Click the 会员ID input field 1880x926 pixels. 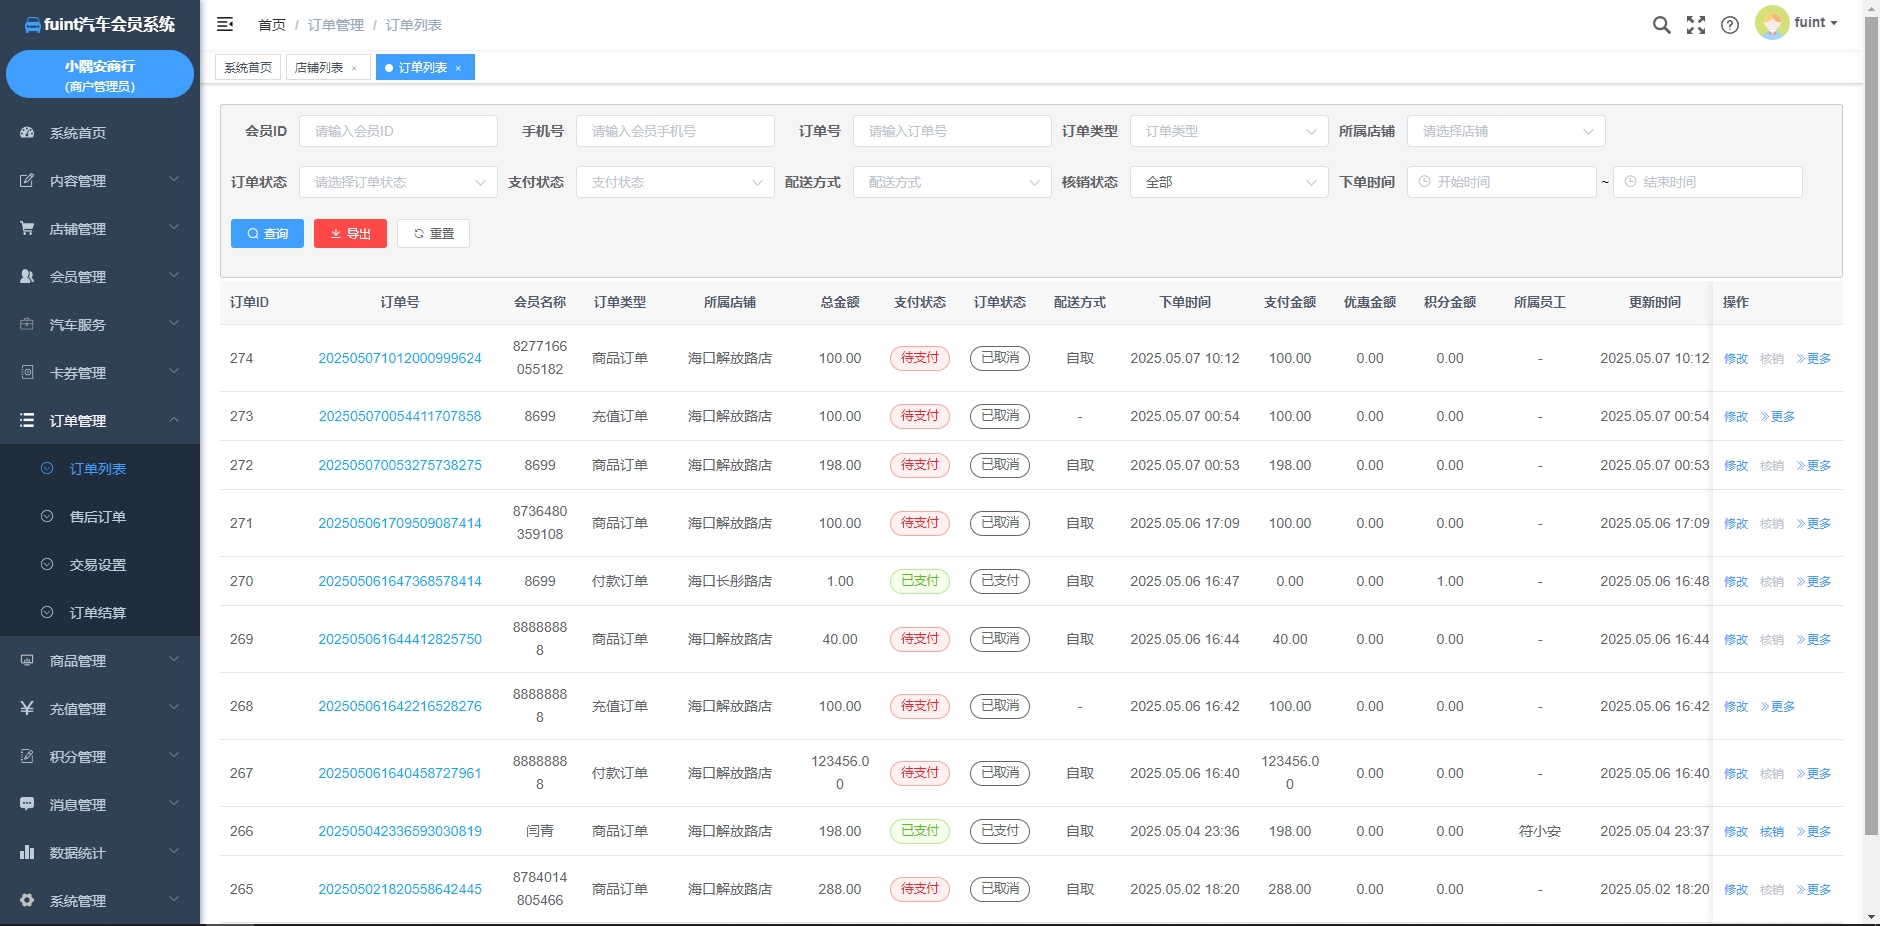point(398,131)
